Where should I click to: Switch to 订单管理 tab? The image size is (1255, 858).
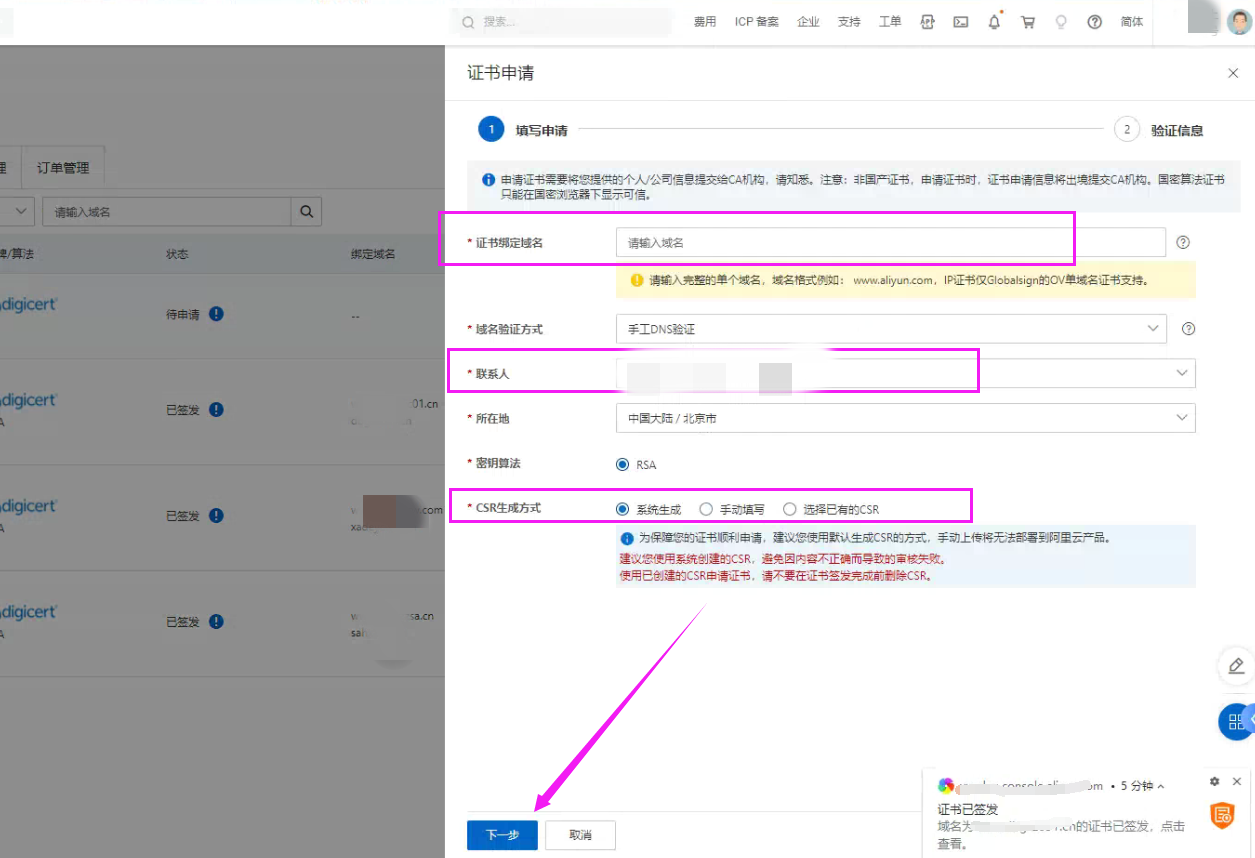63,168
